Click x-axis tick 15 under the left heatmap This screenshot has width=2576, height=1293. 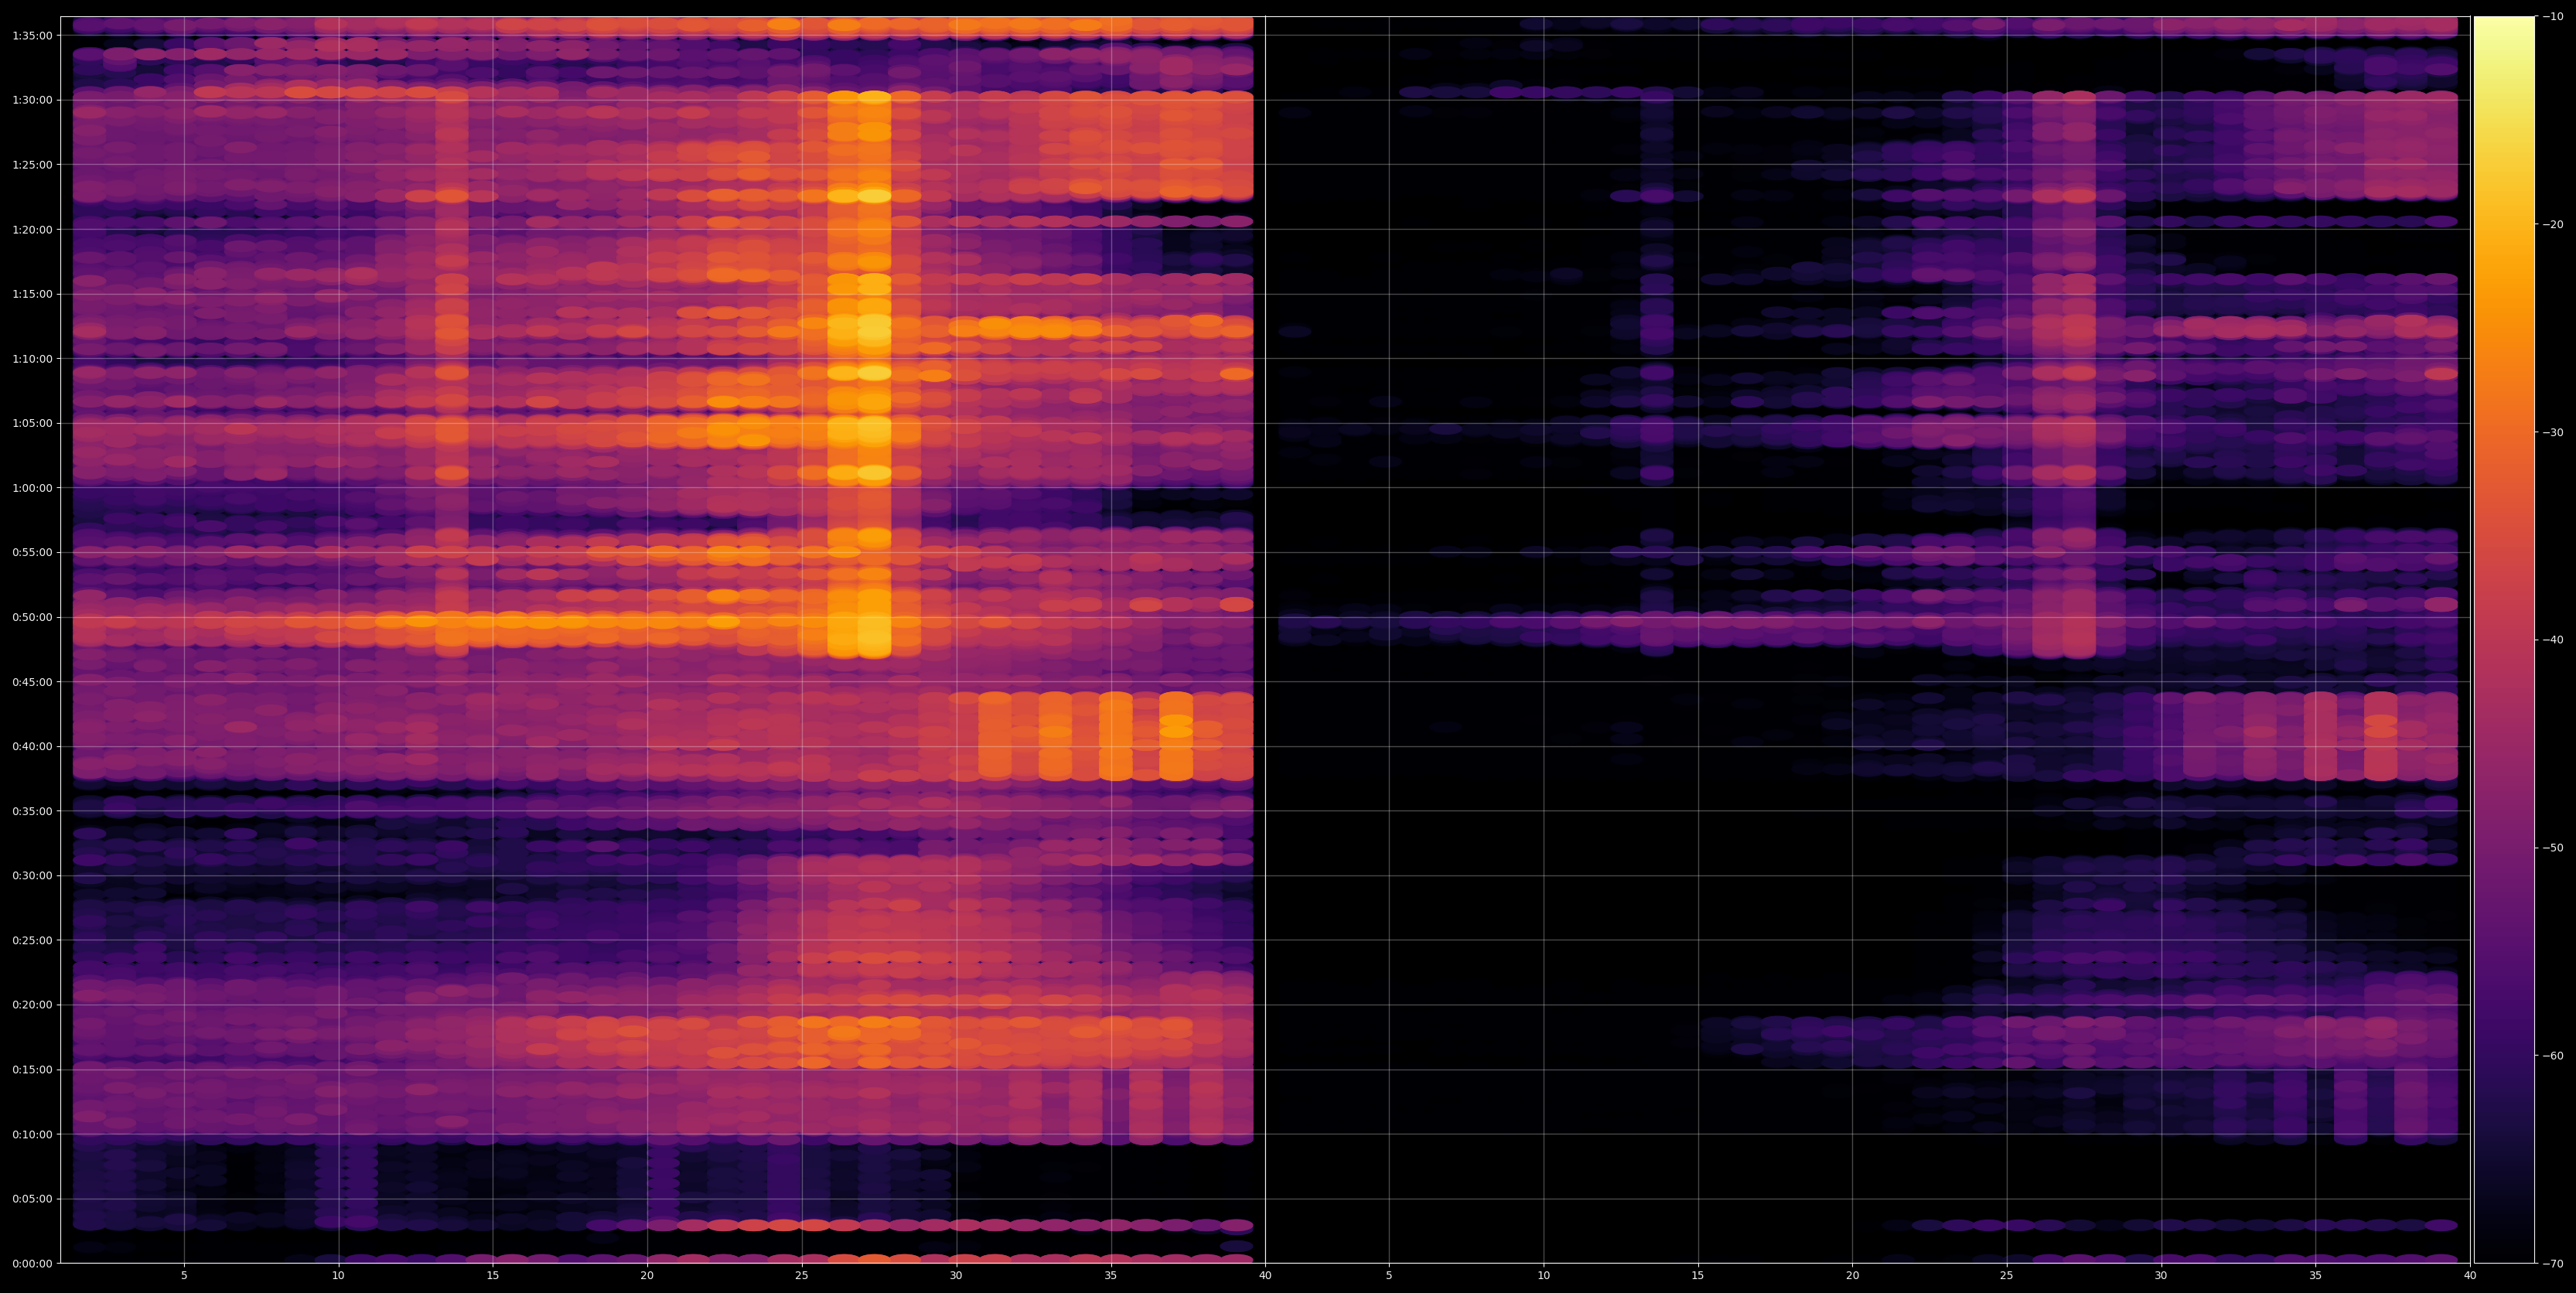[493, 1275]
